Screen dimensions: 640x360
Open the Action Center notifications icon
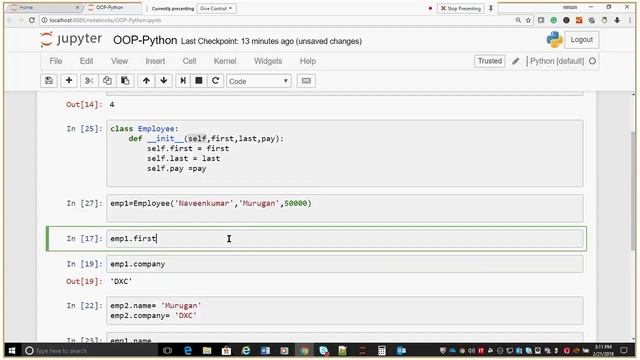click(624, 351)
